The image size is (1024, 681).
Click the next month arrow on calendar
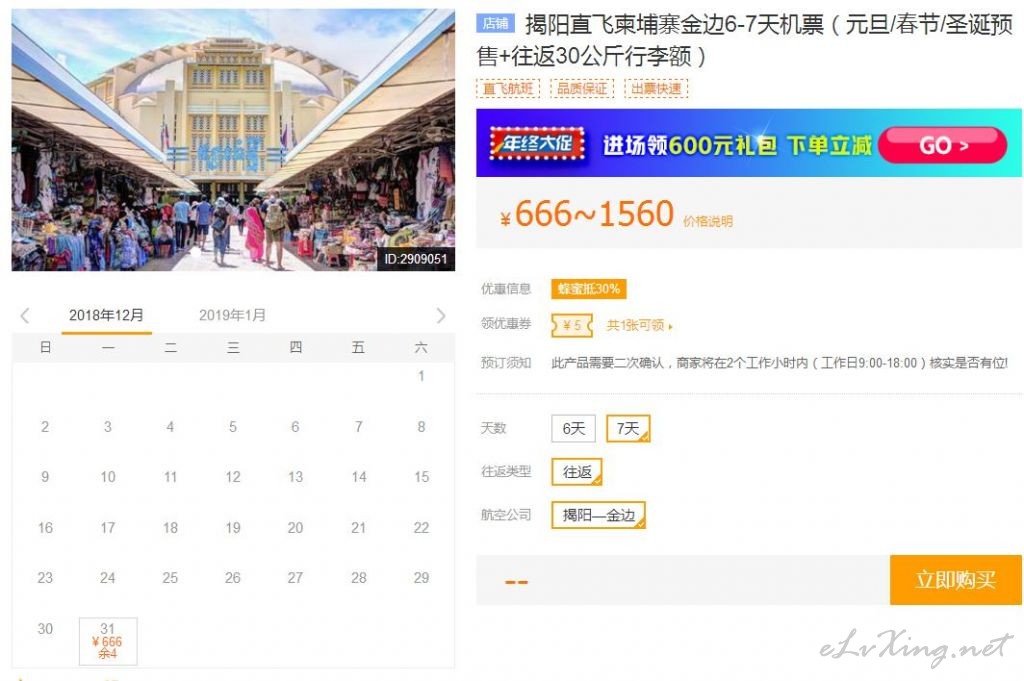[441, 316]
